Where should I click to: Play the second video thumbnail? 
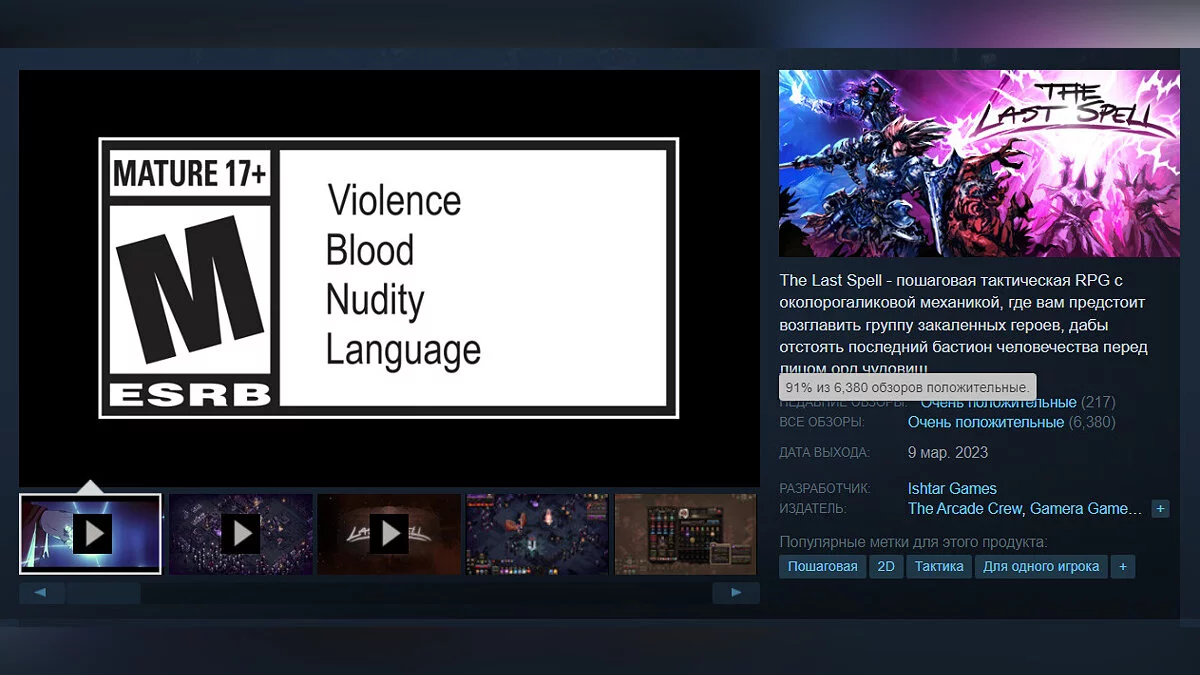(240, 534)
